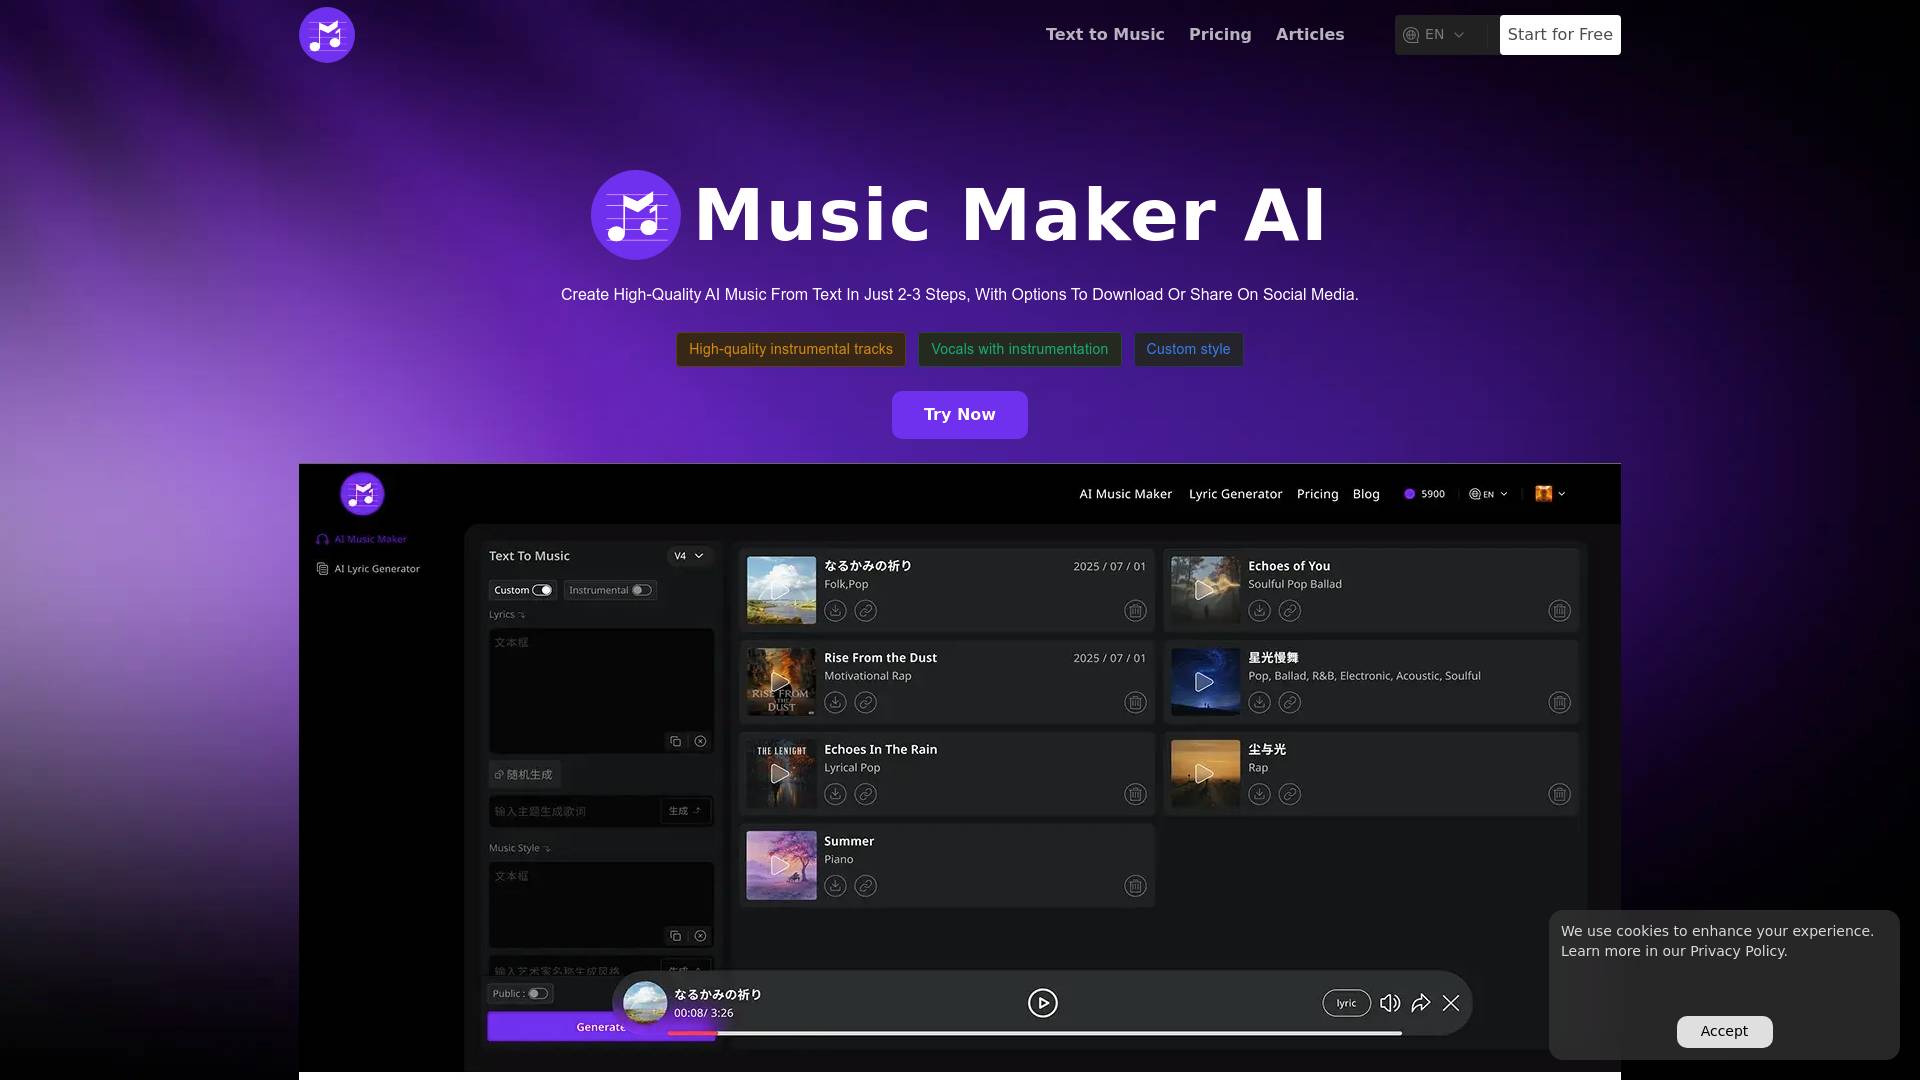Screen dimensions: 1920x1080
Task: Copy link for Summer track
Action: [866, 886]
